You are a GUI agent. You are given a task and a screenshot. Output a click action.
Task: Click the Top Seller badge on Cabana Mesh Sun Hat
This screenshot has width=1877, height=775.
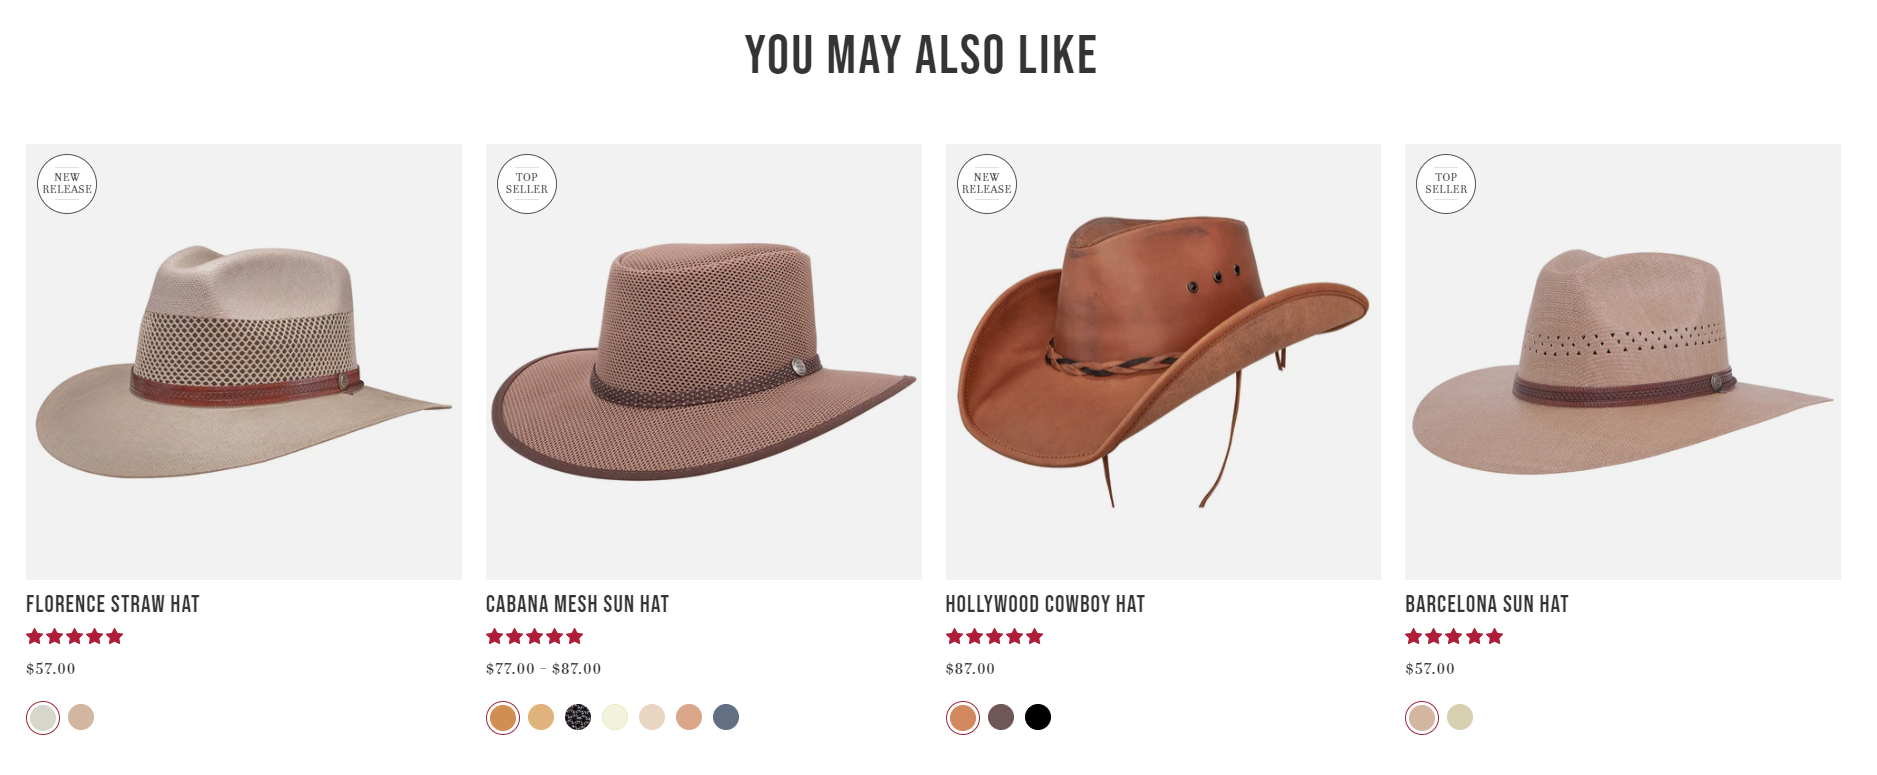527,184
